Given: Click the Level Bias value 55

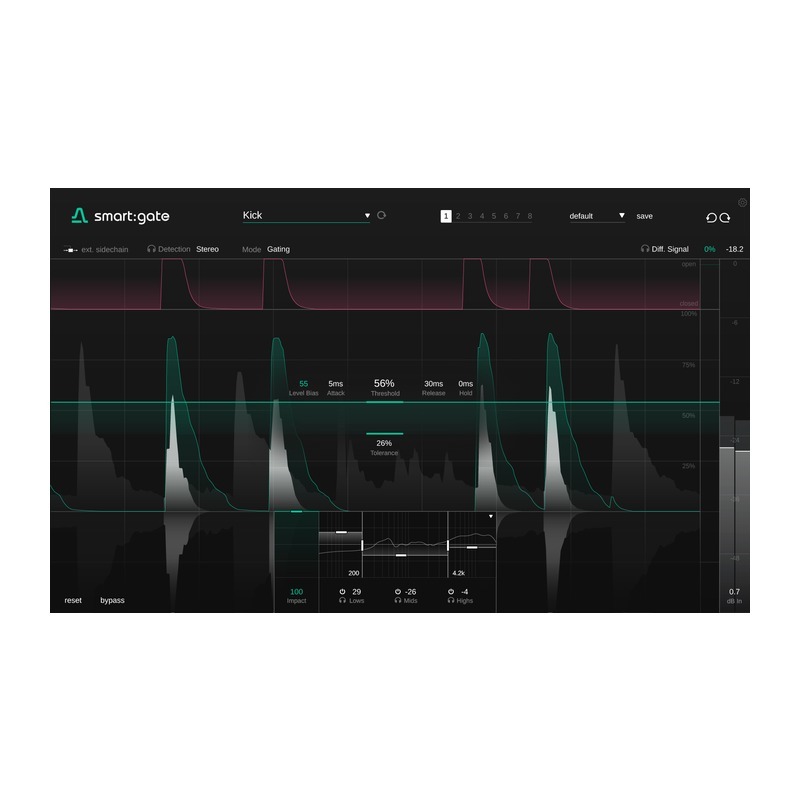Looking at the screenshot, I should click(304, 384).
